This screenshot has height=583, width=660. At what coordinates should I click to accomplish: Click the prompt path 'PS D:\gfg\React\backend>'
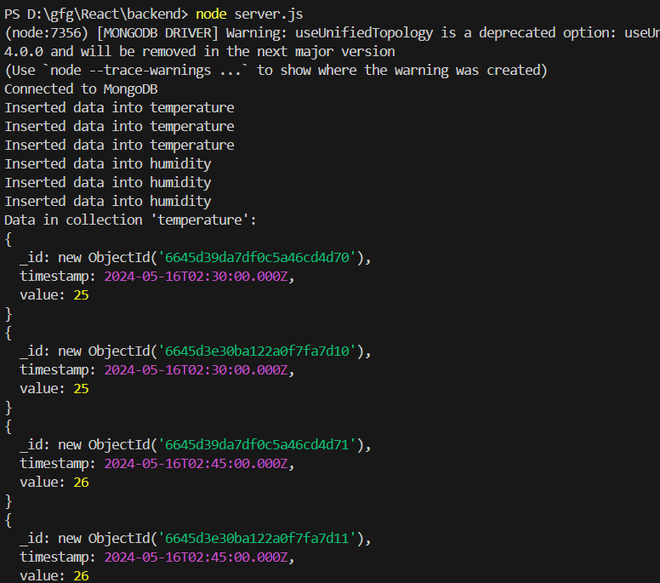pos(96,14)
